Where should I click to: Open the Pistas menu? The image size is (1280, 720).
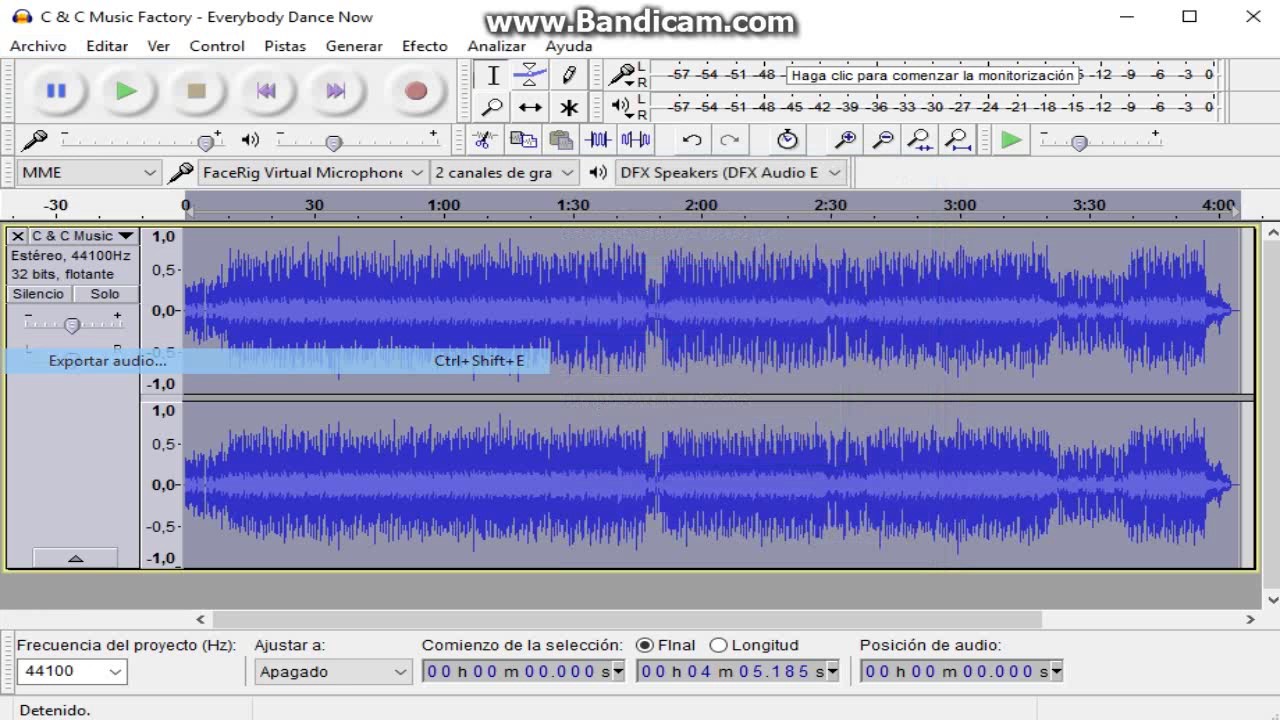pyautogui.click(x=285, y=46)
